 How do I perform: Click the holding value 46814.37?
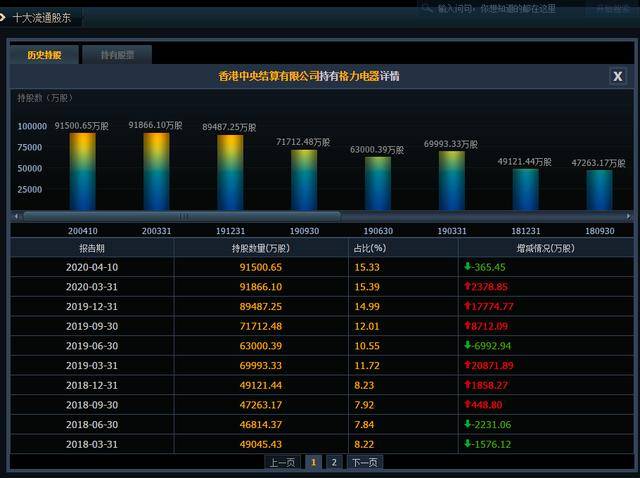click(261, 425)
